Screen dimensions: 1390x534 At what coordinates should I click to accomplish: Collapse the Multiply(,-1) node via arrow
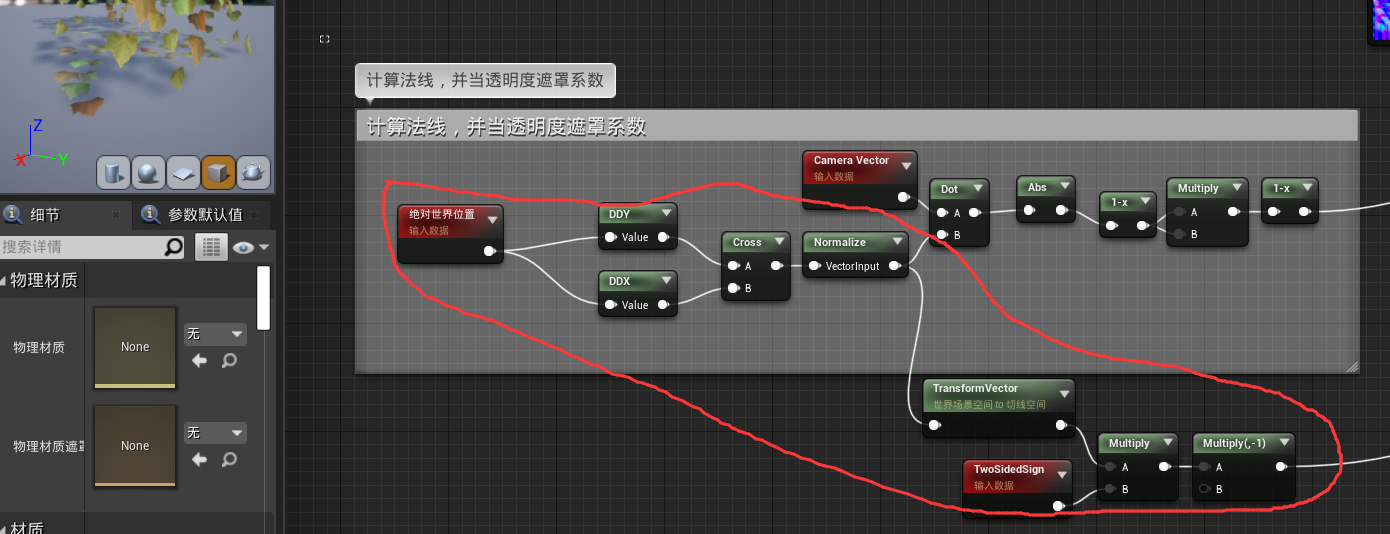pyautogui.click(x=1284, y=443)
